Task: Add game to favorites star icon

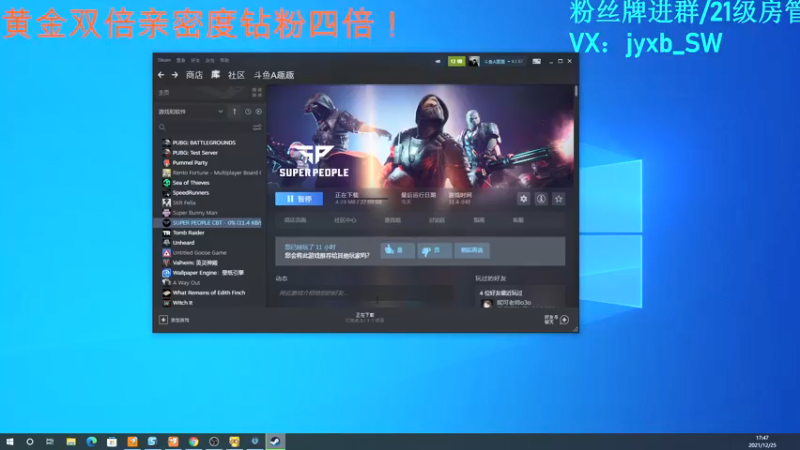Action: (x=559, y=199)
